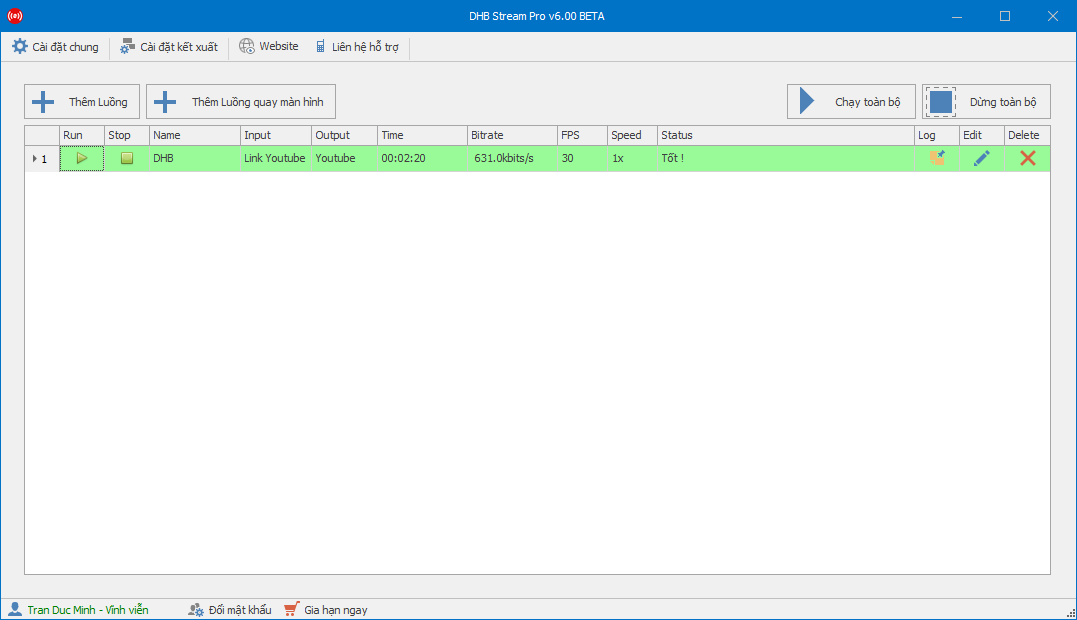The image size is (1077, 620).
Task: Run the DHB stream with play icon
Action: (82, 158)
